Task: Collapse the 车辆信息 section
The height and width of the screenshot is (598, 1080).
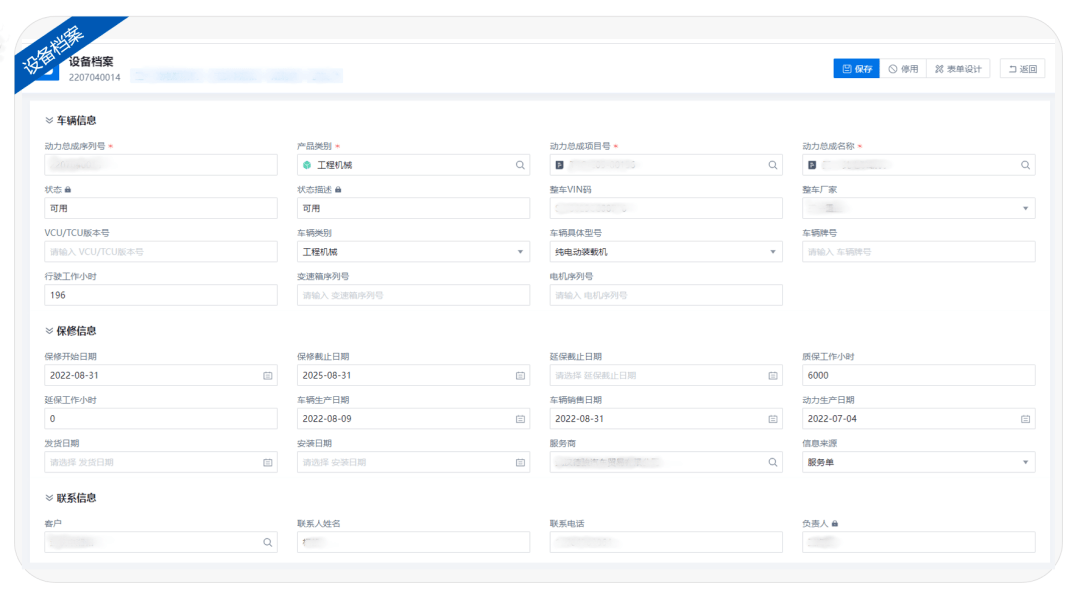Action: pos(49,121)
